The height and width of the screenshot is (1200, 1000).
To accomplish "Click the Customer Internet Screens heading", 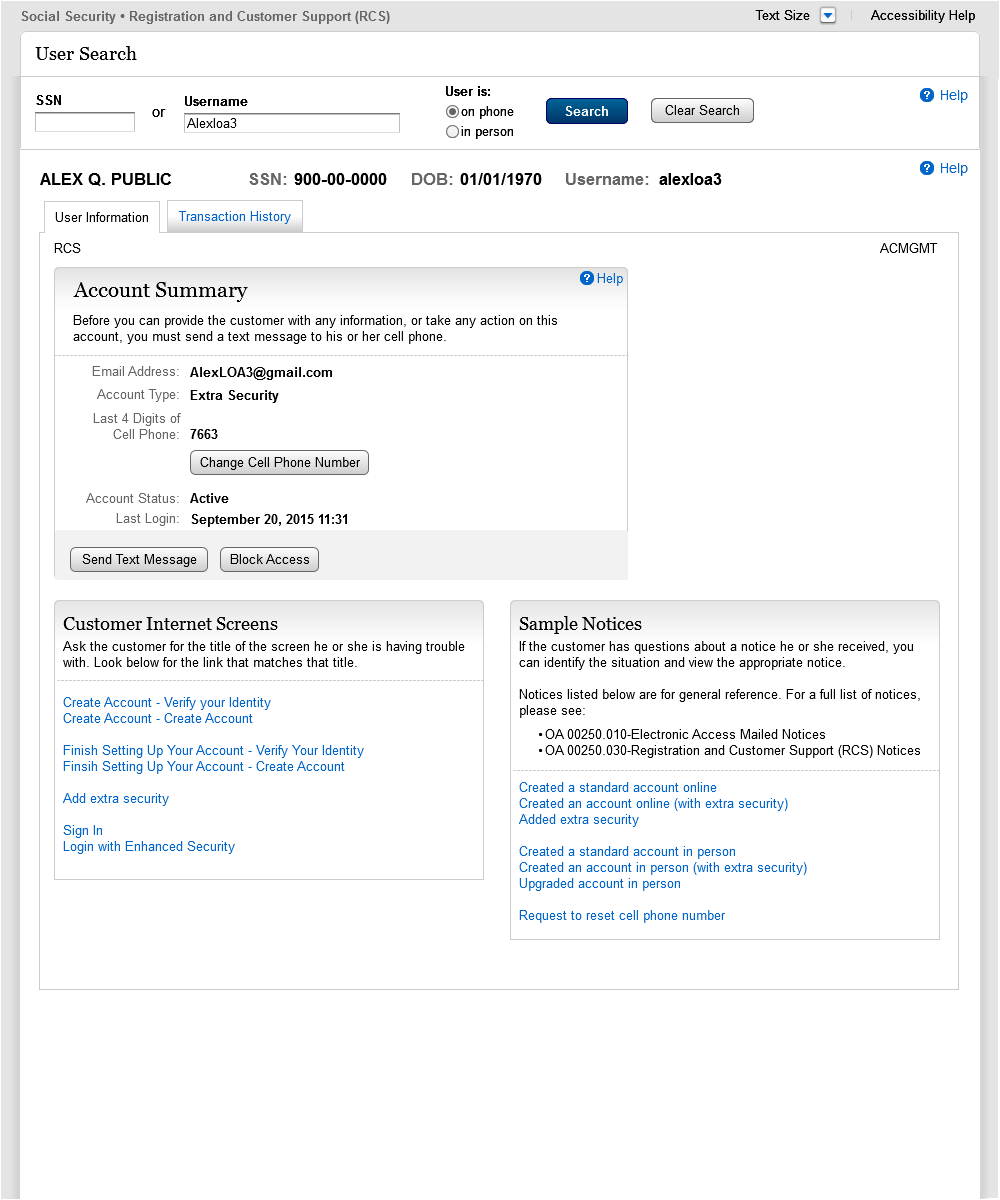I will (171, 624).
